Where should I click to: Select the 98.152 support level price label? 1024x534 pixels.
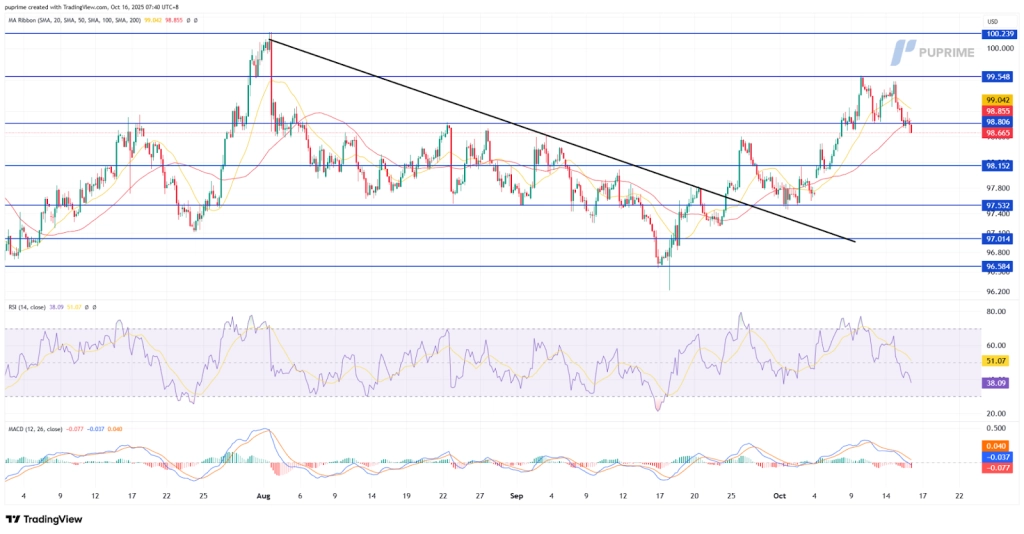tap(998, 166)
